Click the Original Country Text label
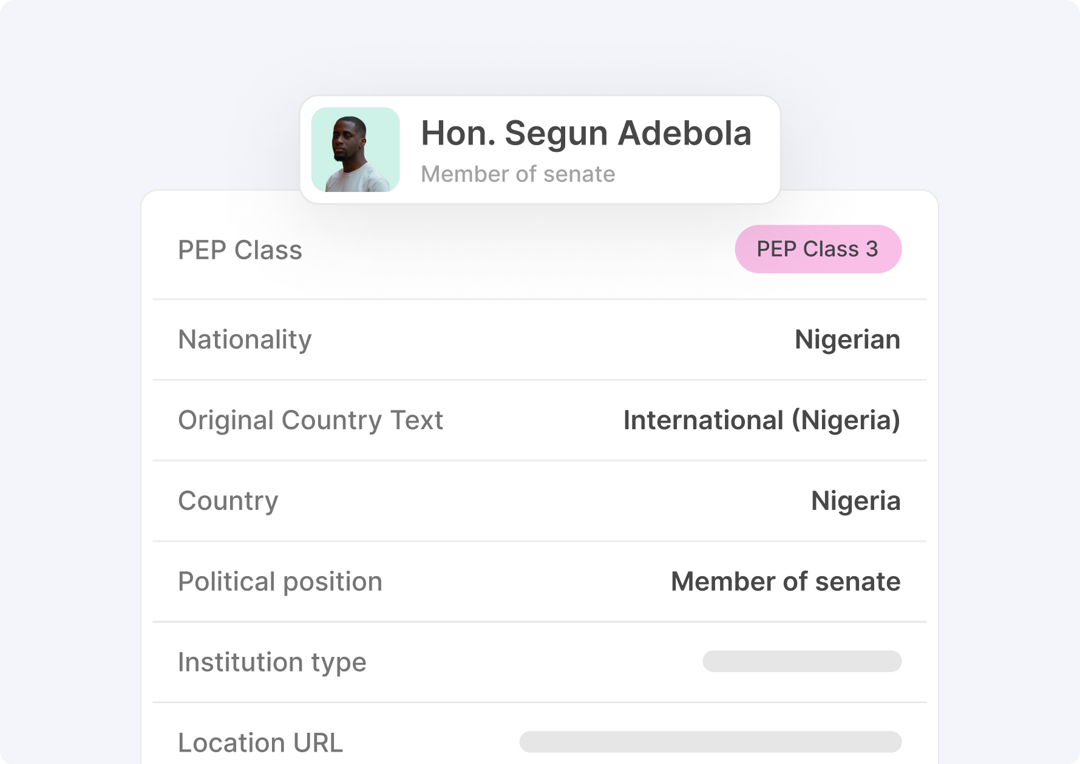This screenshot has height=764, width=1080. click(311, 420)
